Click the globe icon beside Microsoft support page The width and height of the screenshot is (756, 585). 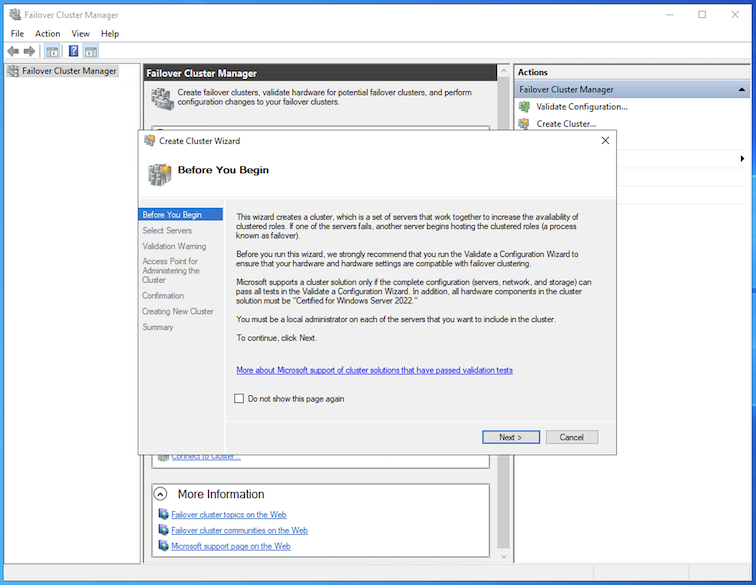pos(163,546)
